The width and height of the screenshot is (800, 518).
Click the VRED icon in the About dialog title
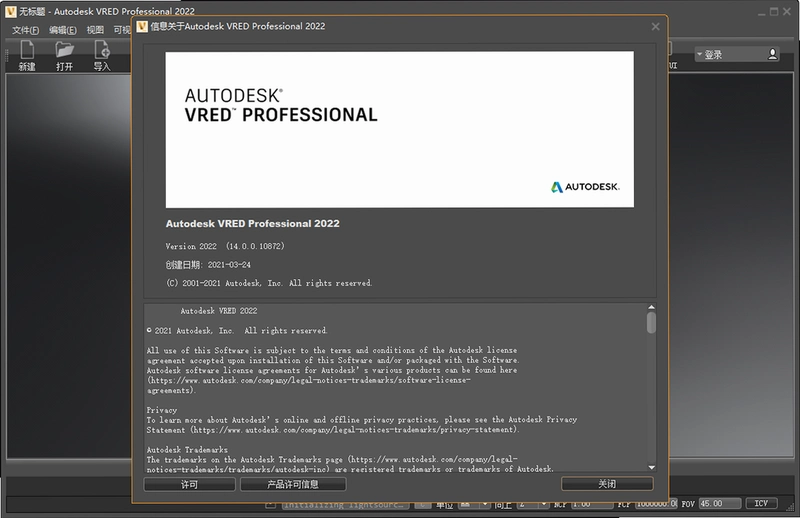click(142, 26)
